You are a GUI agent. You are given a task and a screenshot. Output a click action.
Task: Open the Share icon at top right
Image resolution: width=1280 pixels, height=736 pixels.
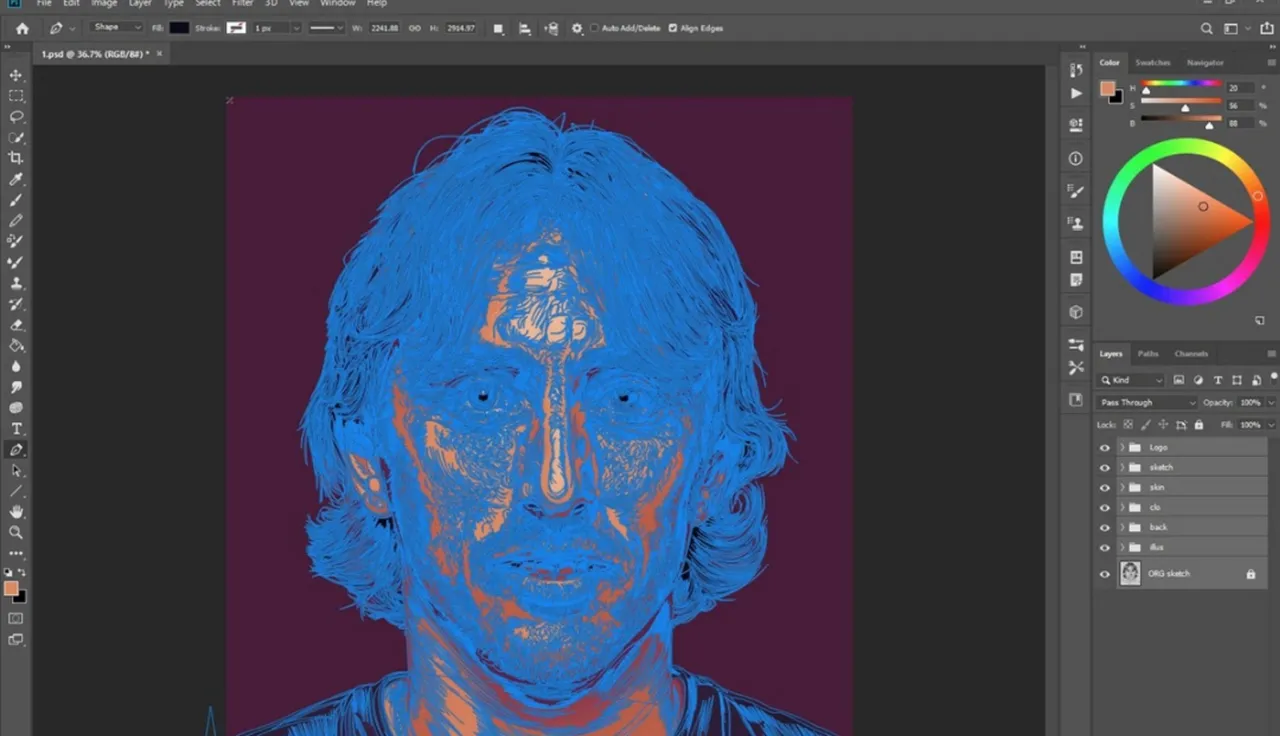tap(1267, 28)
